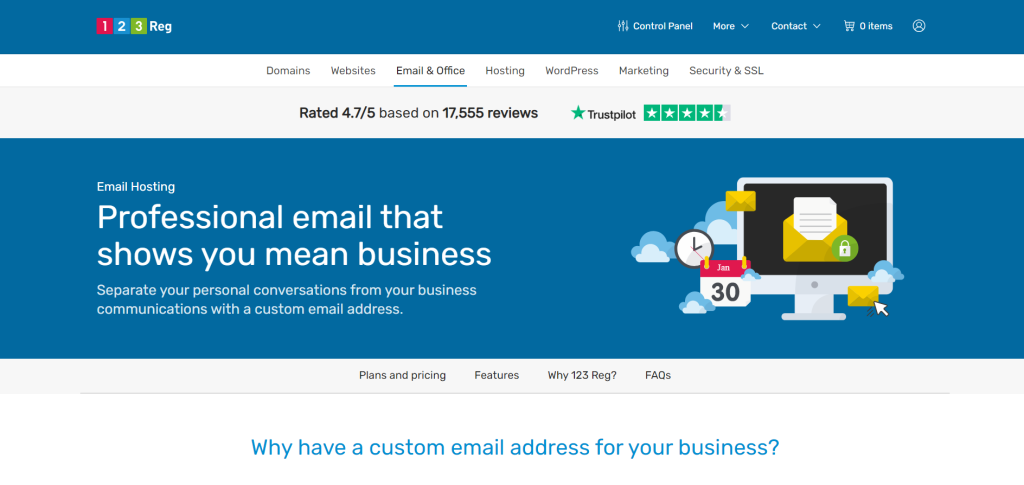Click the 123 Reg logo

point(134,26)
